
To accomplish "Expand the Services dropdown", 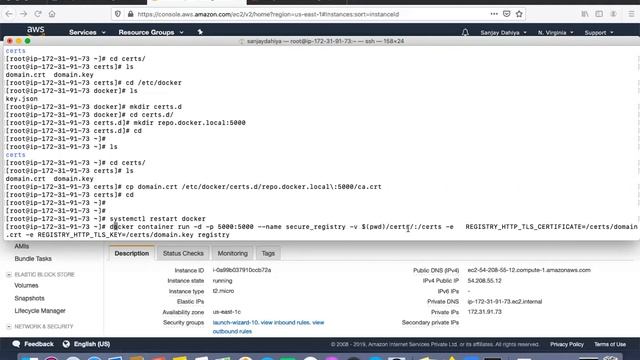I will coord(87,32).
